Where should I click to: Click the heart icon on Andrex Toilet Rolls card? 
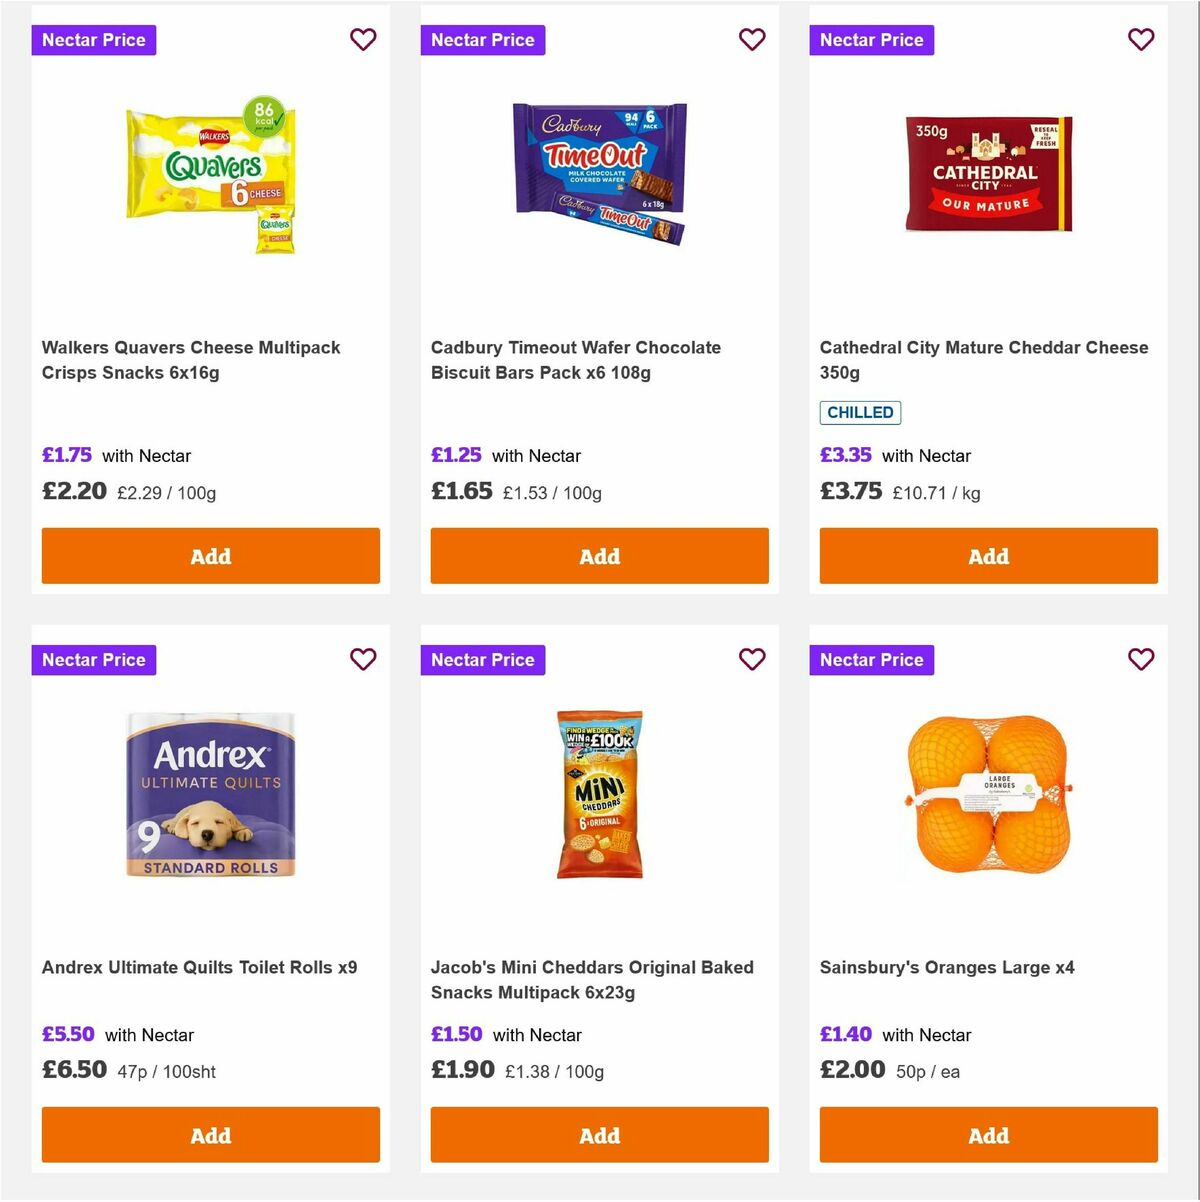(363, 659)
